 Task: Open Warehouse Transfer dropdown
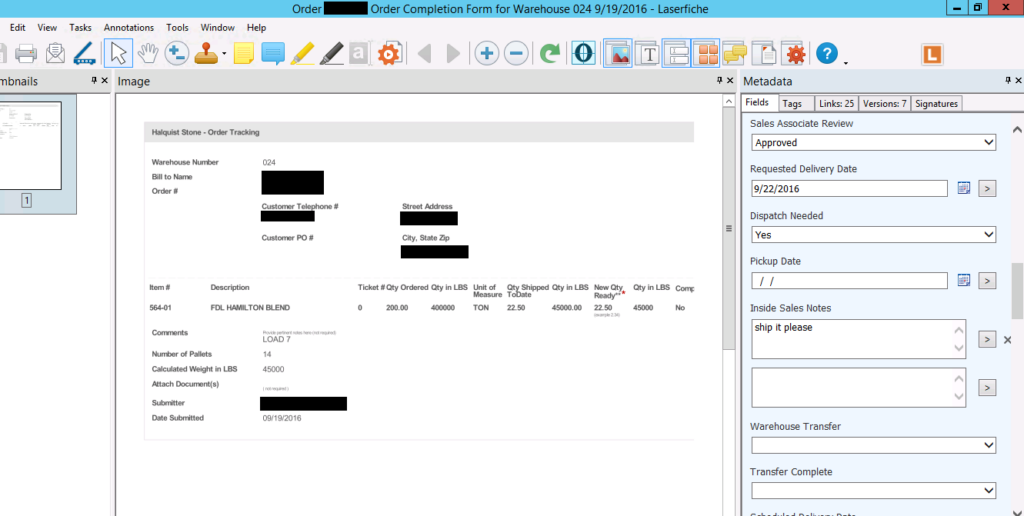pos(873,445)
